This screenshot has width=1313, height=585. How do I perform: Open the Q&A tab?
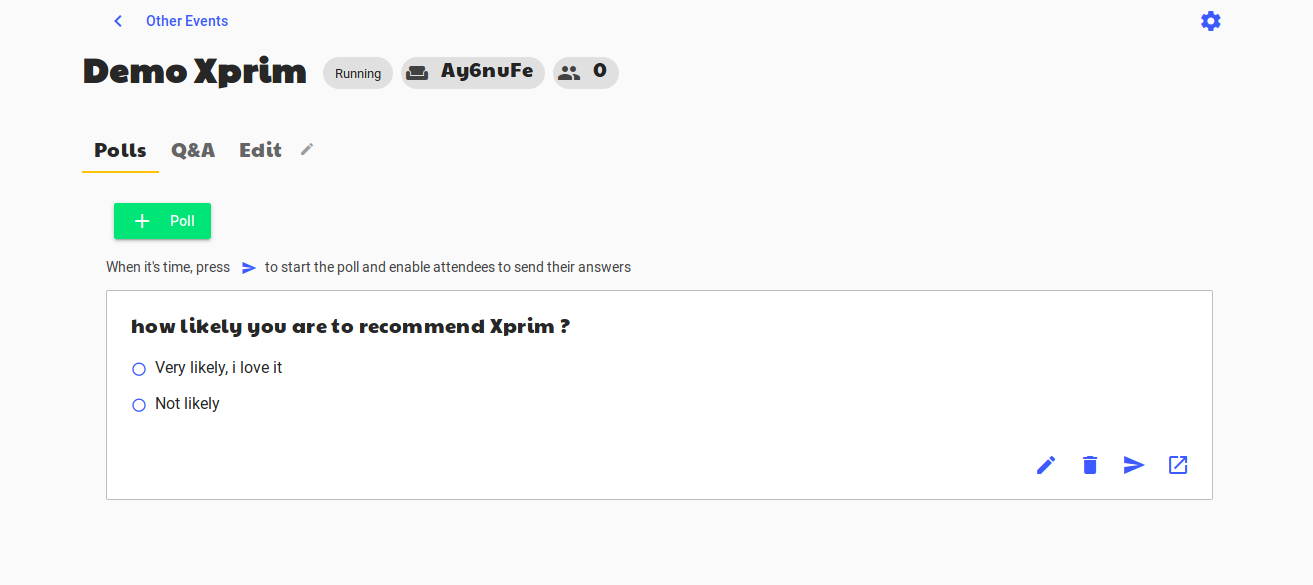tap(193, 150)
